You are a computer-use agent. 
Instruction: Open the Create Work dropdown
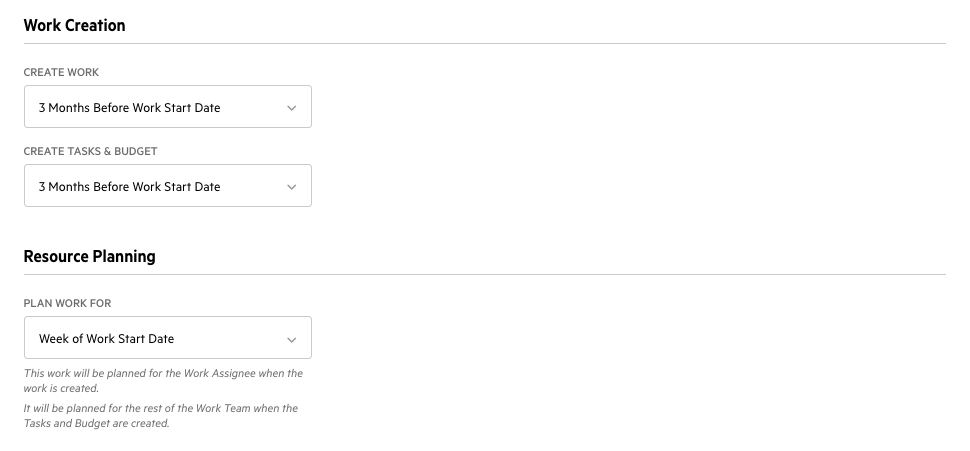point(167,107)
